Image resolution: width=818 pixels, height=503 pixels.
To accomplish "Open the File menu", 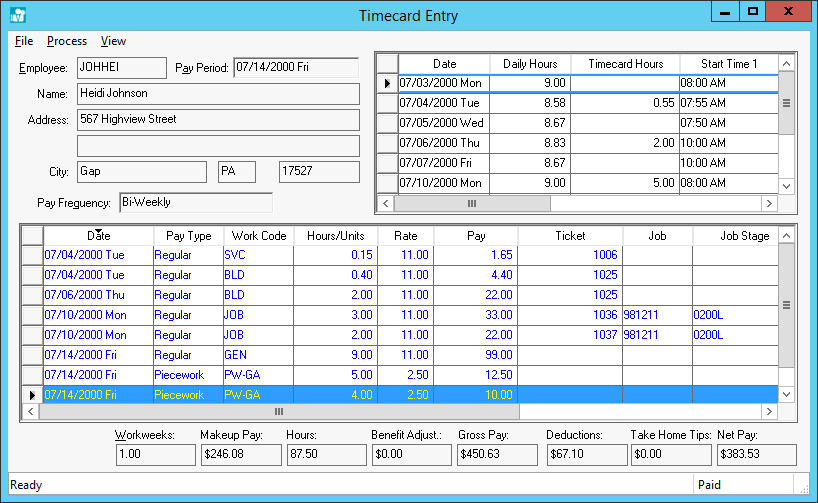I will click(x=24, y=41).
